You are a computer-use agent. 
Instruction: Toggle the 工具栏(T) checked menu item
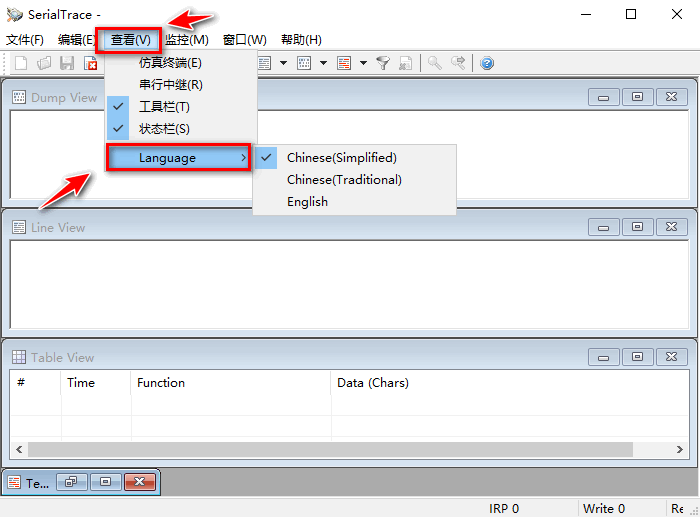(164, 107)
